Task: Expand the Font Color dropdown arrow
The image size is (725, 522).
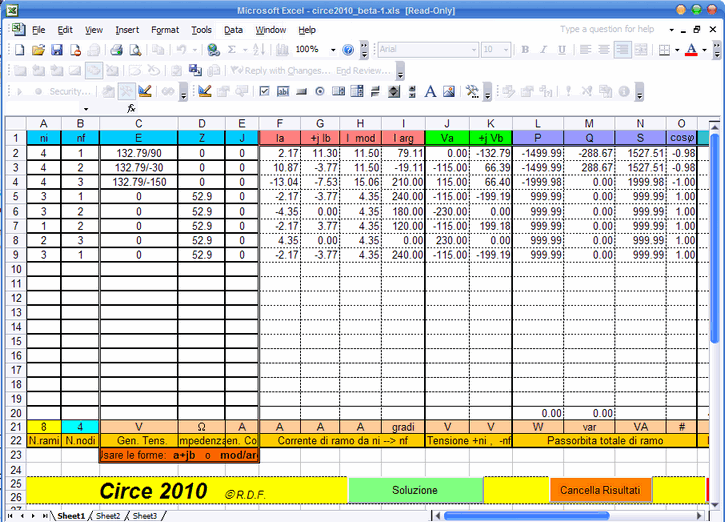Action: point(704,49)
